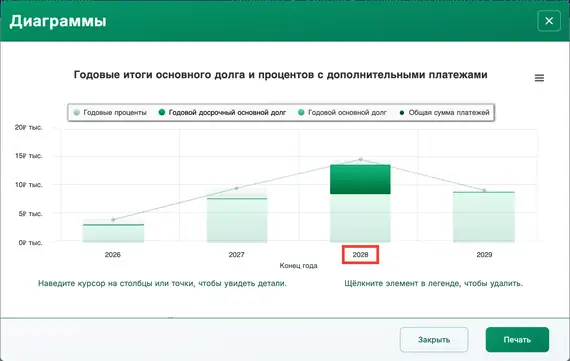570x361 pixels.
Task: Open the chart hamburger menu
Action: (539, 78)
